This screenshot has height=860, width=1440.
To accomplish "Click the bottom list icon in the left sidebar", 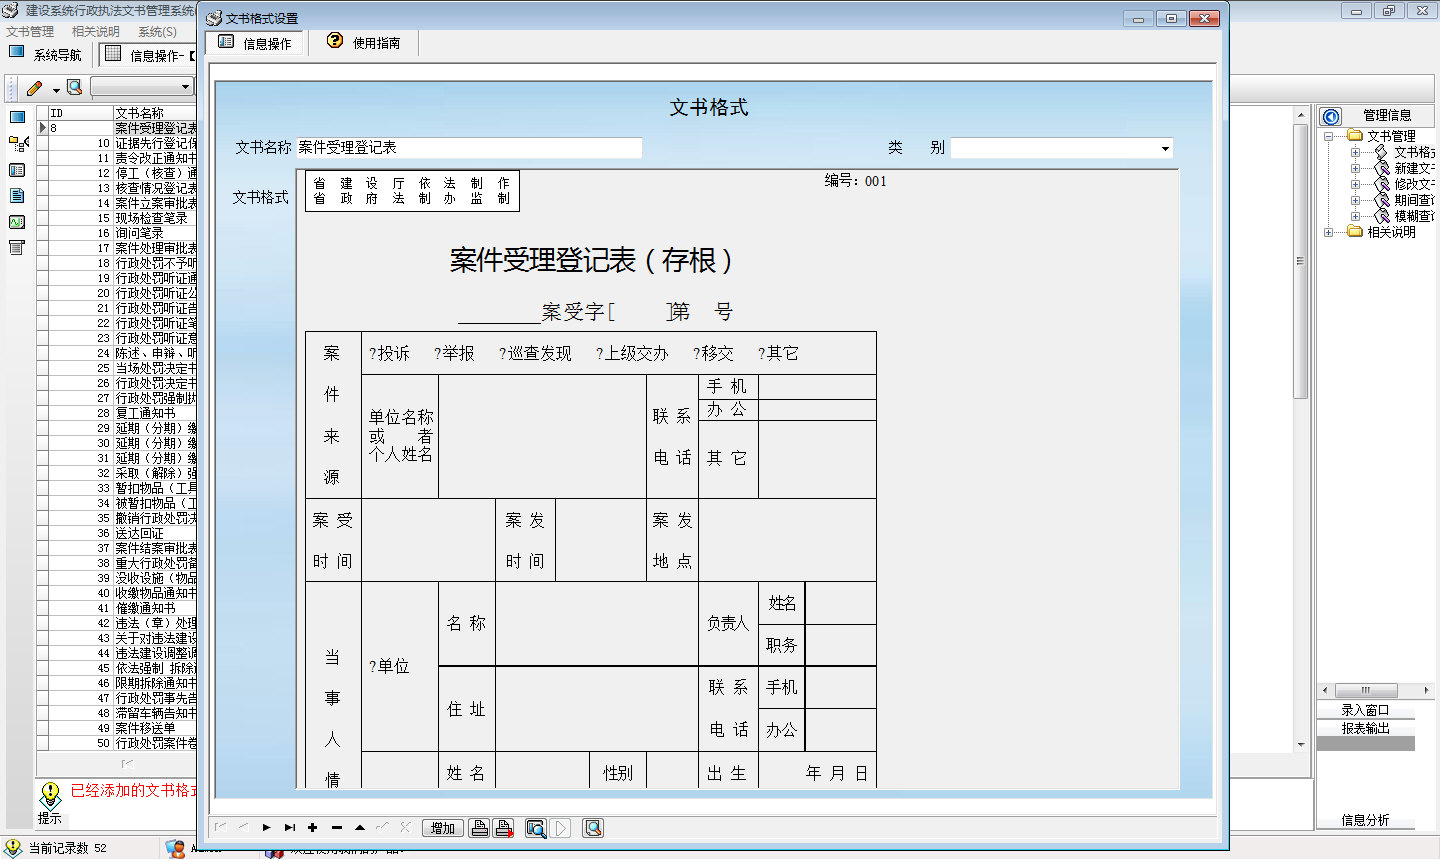I will coord(17,248).
